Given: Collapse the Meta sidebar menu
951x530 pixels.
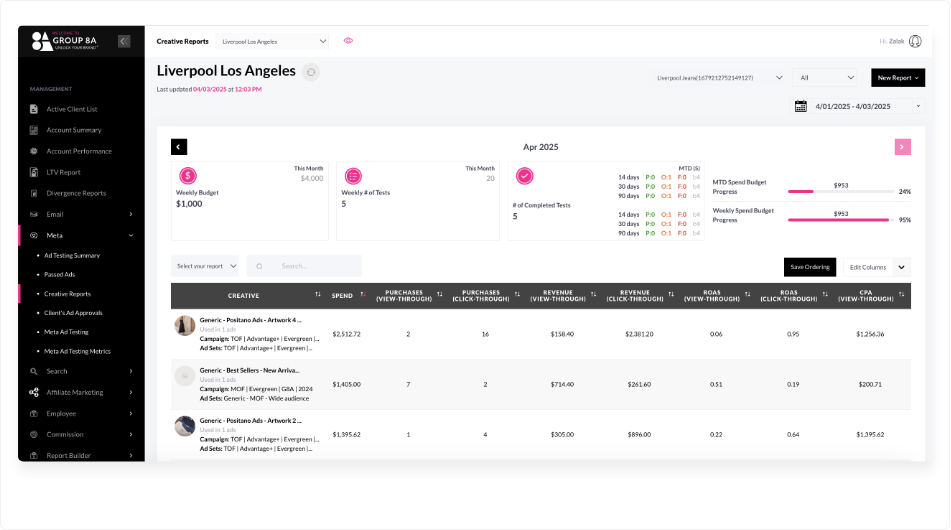Looking at the screenshot, I should pyautogui.click(x=131, y=235).
